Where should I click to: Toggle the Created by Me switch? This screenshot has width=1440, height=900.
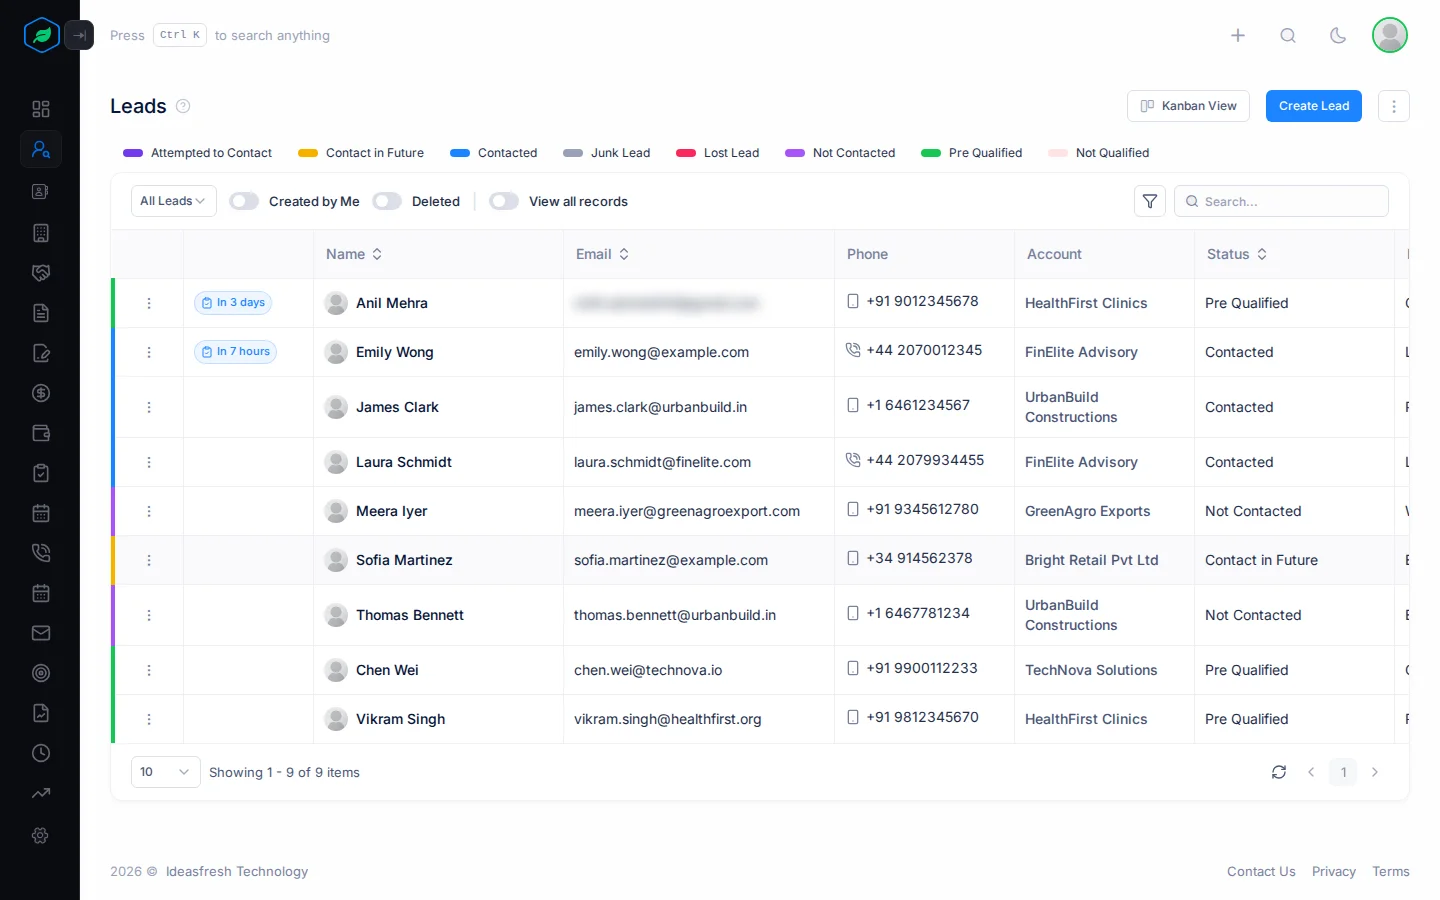[244, 201]
